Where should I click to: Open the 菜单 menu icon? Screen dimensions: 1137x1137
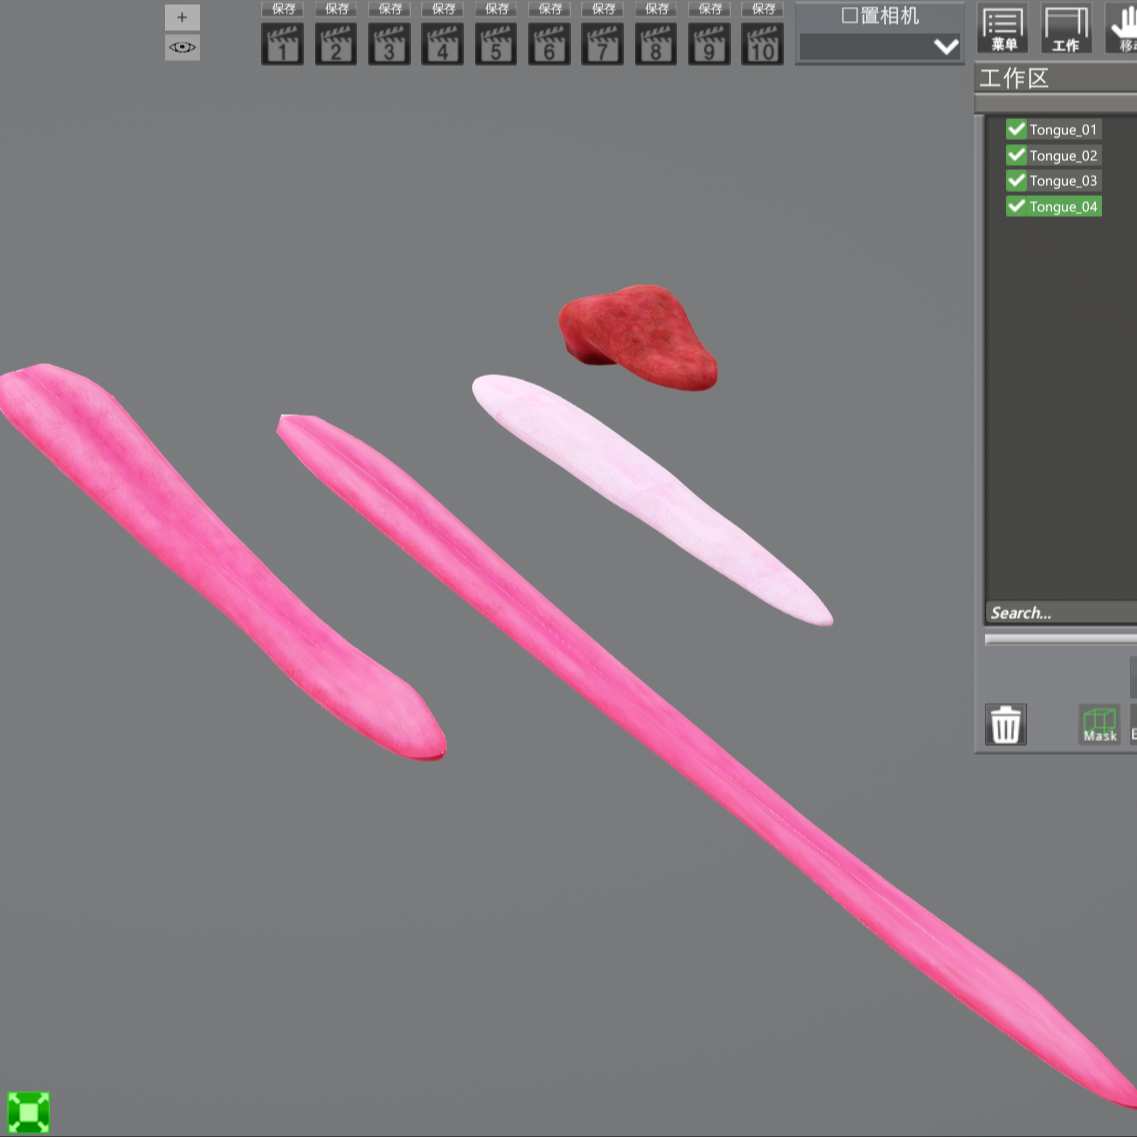click(x=1003, y=28)
